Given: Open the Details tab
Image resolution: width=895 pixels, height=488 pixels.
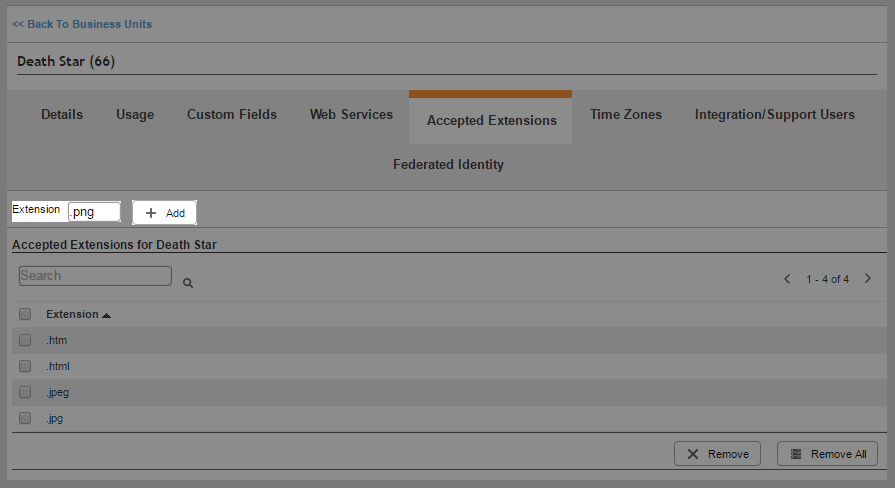Looking at the screenshot, I should click(x=62, y=115).
